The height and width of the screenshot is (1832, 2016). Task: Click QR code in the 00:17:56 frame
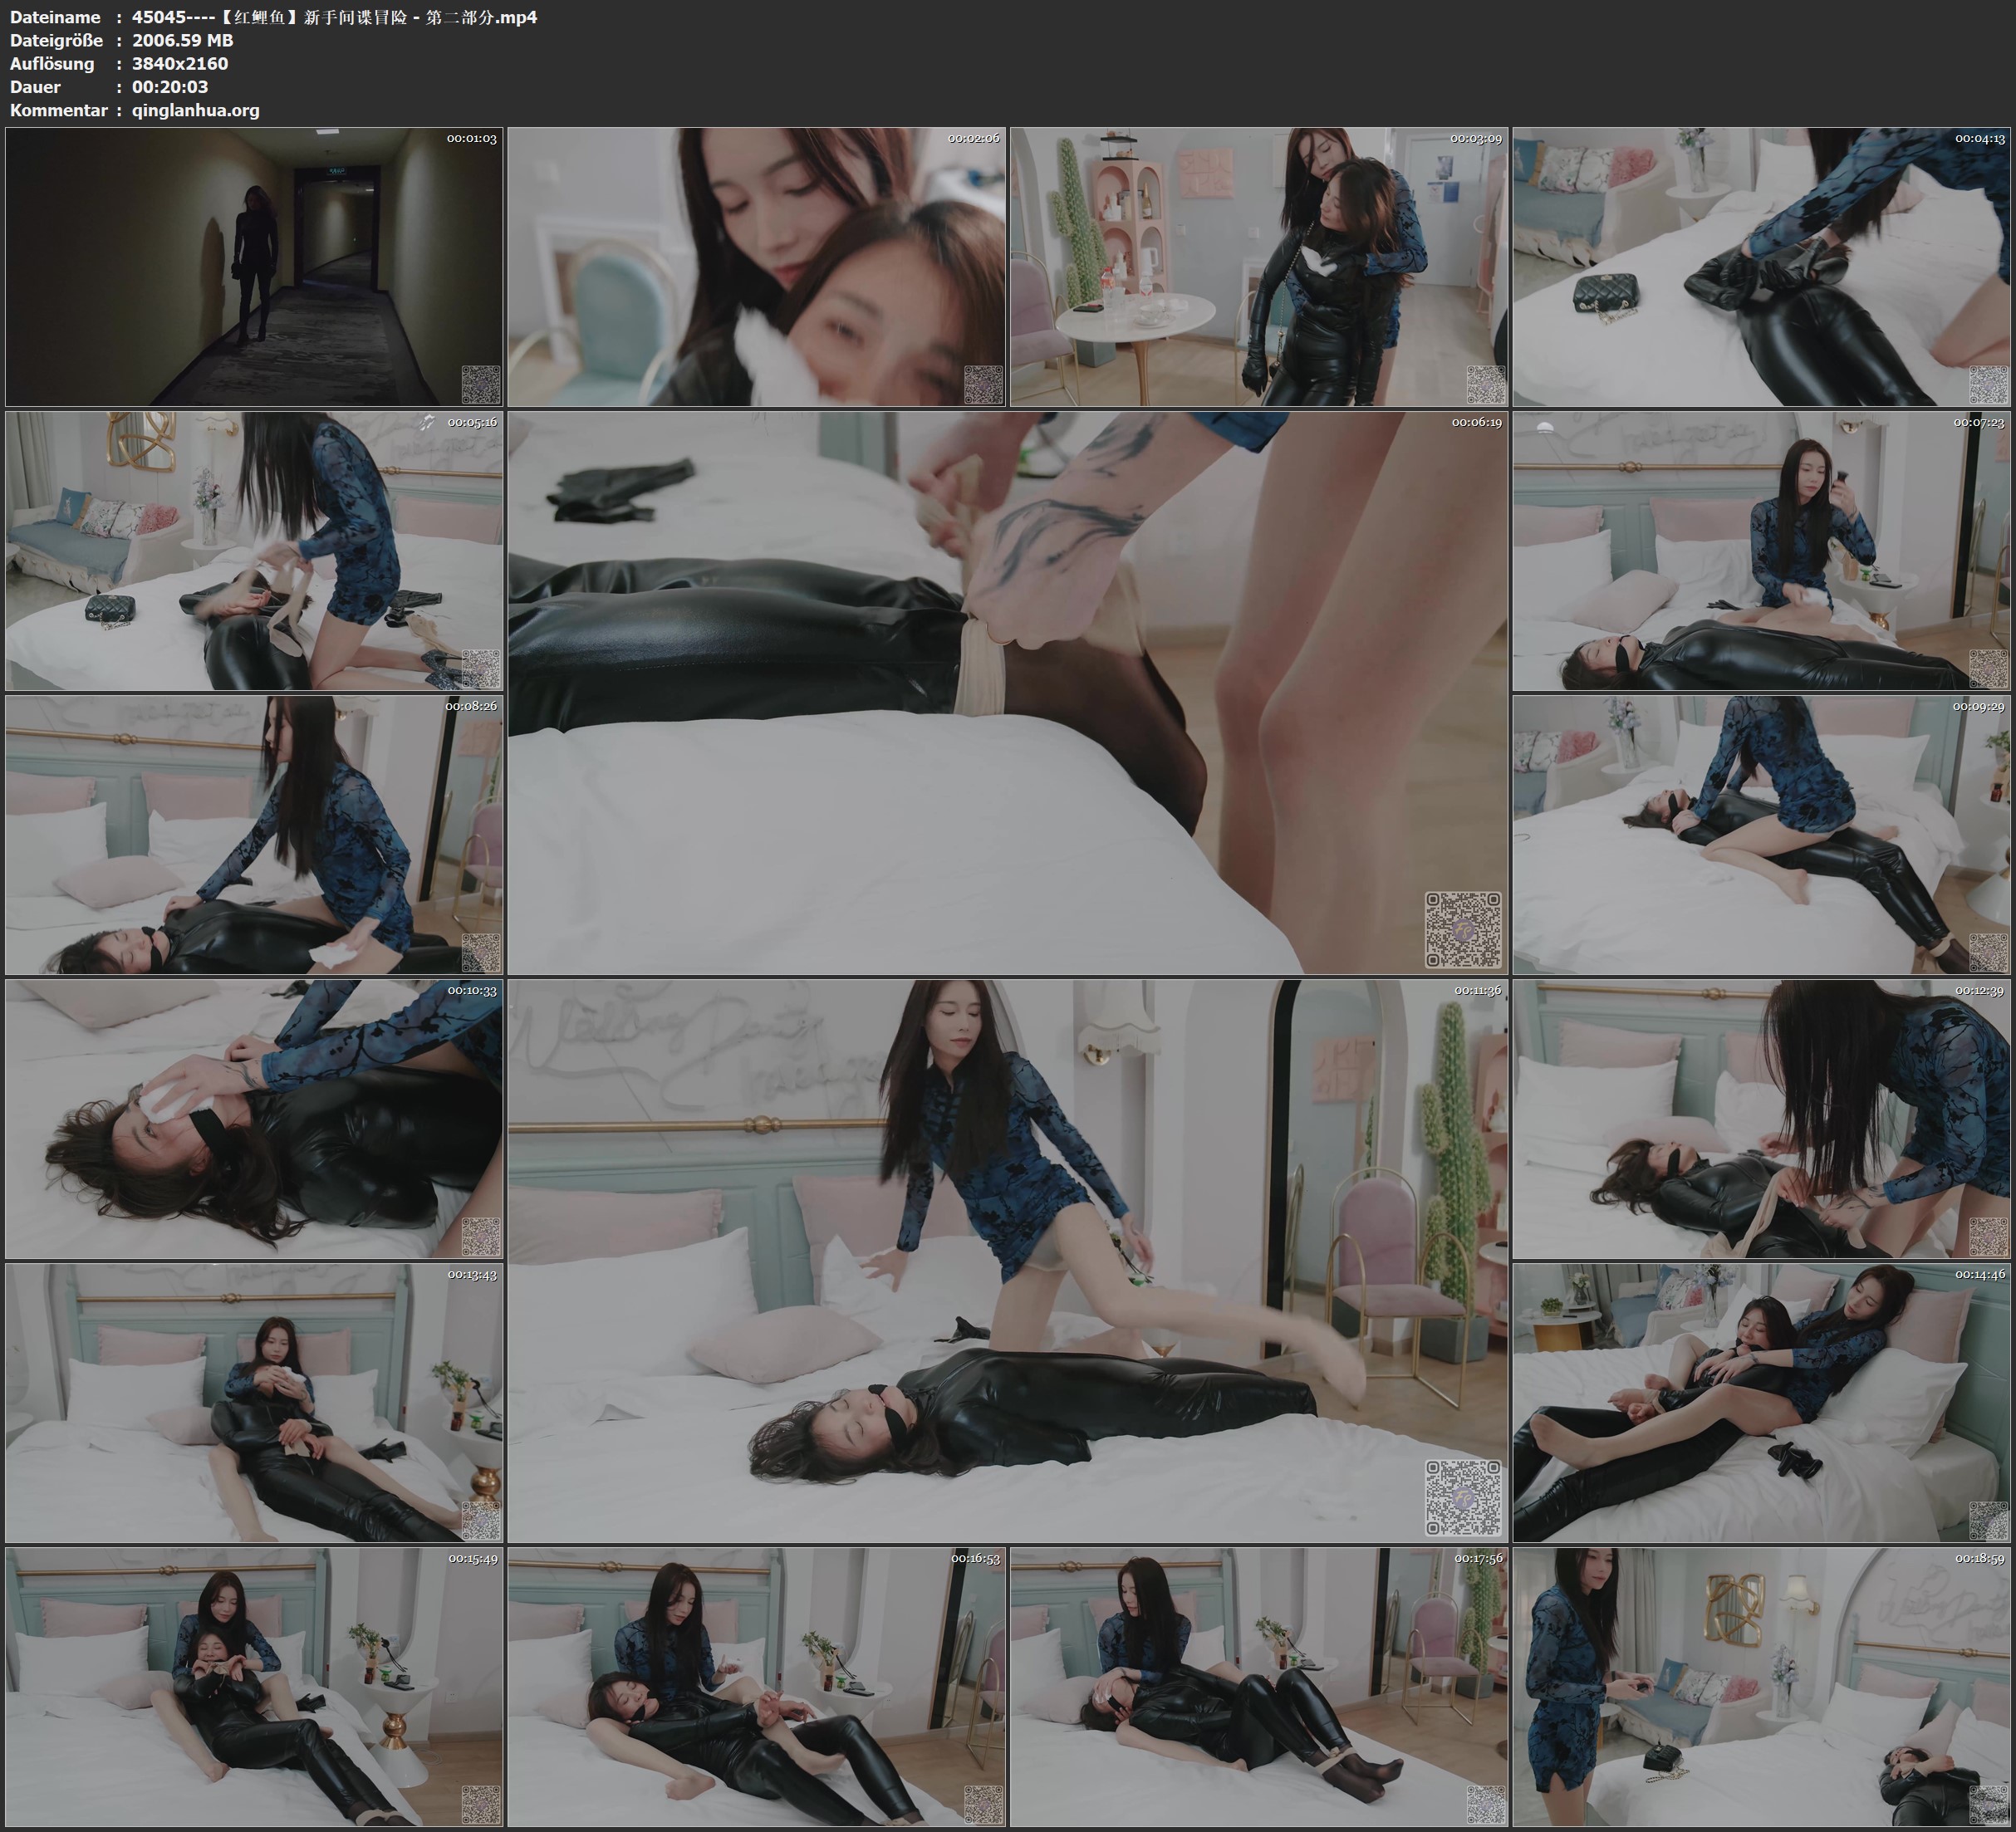click(x=1485, y=1805)
